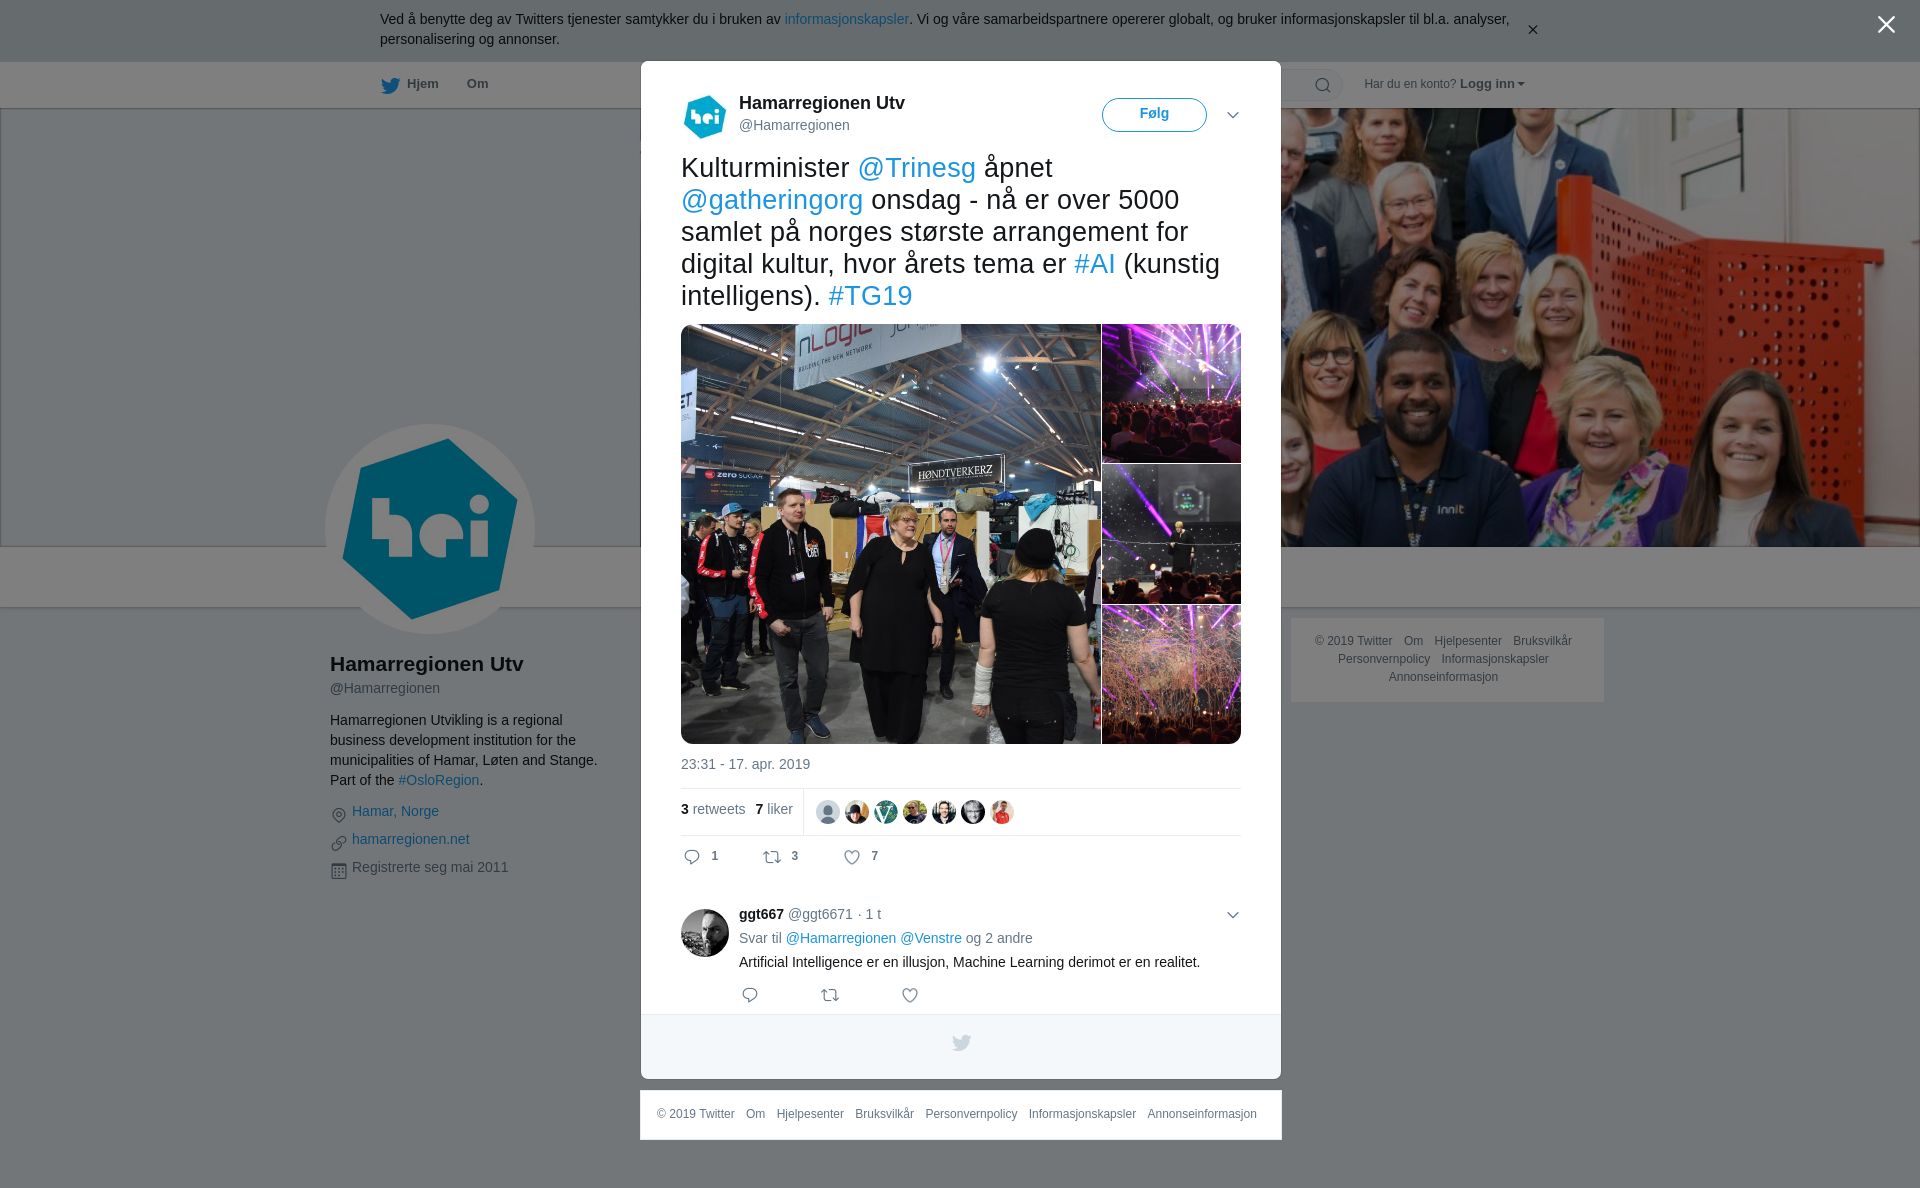Viewport: 1920px width, 1188px height.
Task: Click the Twitter bird Hjem icon
Action: click(x=391, y=85)
